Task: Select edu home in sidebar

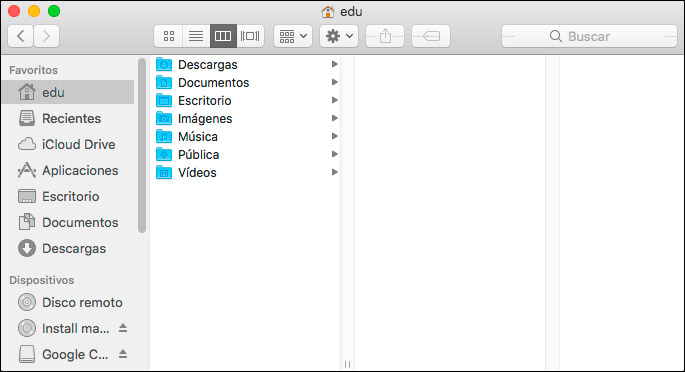Action: pos(68,92)
